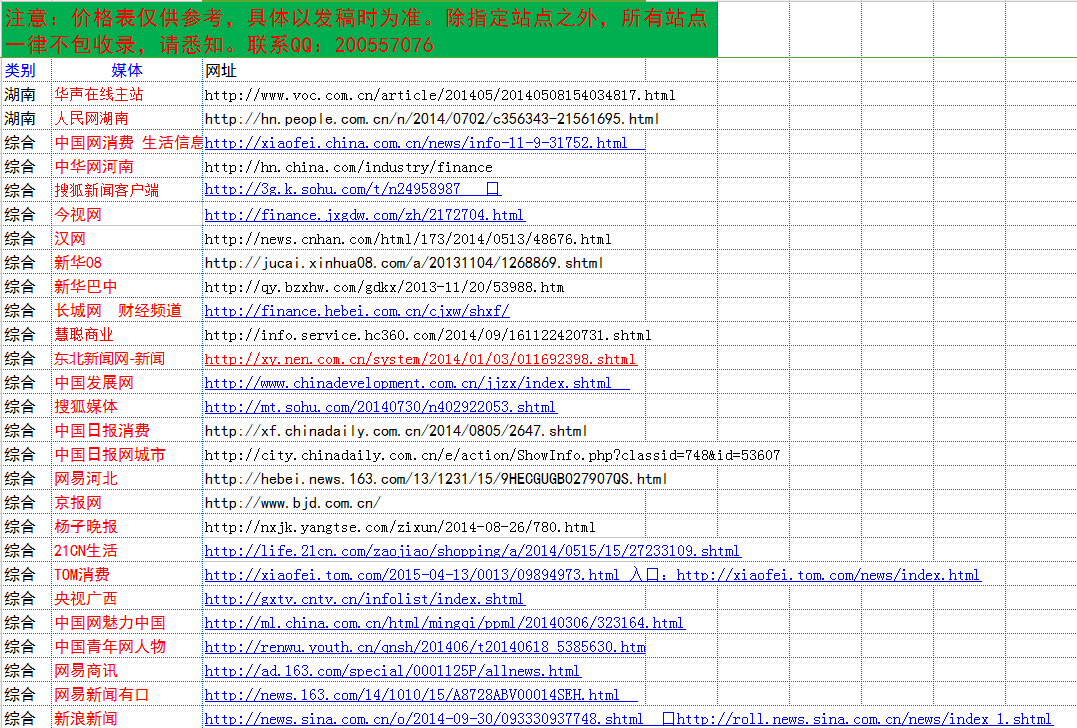The width and height of the screenshot is (1077, 728).
Task: Select 综合 category beside 今视网
Action: pos(27,214)
